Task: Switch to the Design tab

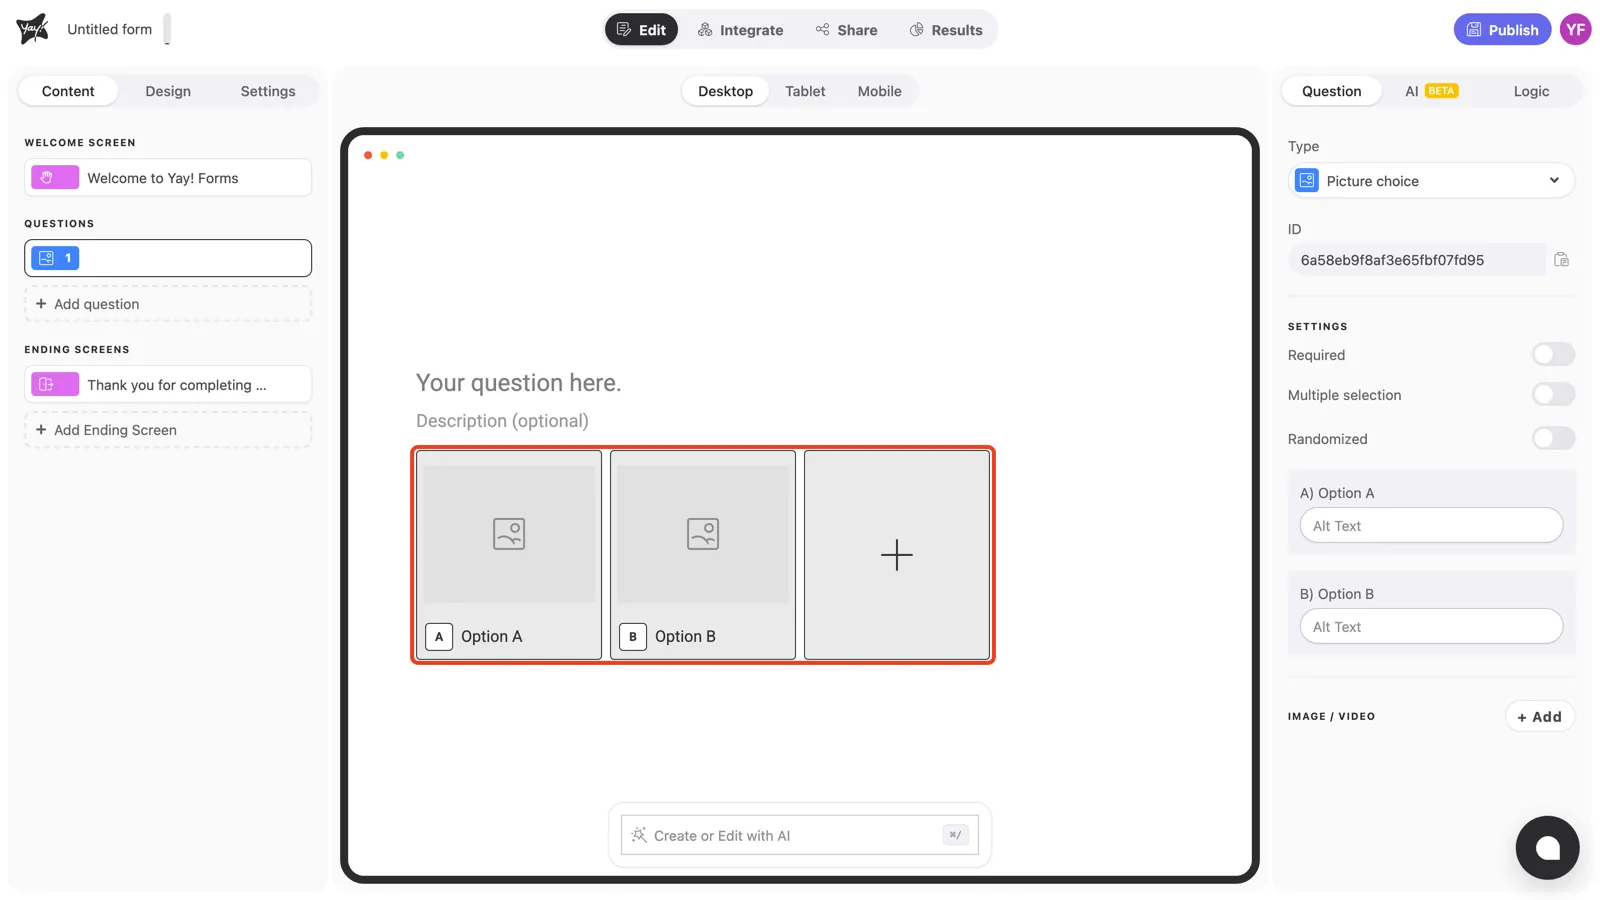Action: coord(168,91)
